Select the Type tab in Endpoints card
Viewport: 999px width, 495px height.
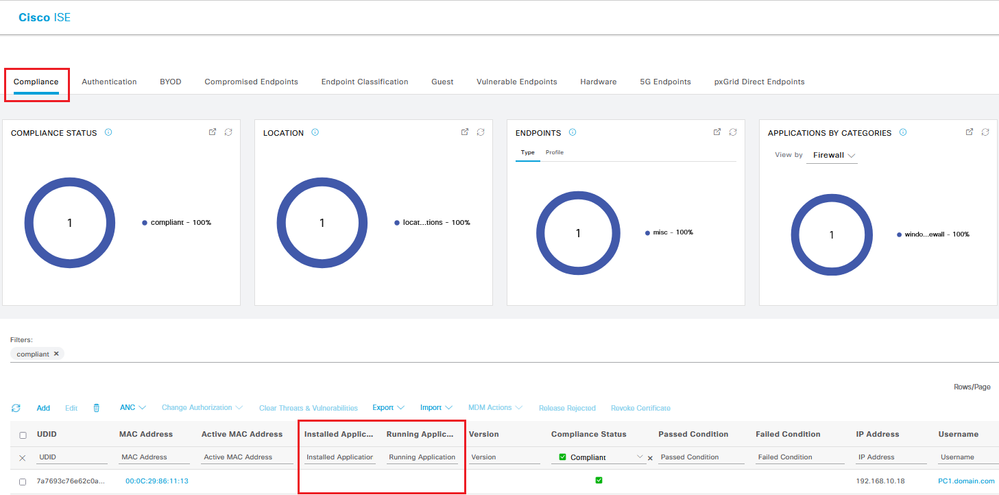point(528,153)
